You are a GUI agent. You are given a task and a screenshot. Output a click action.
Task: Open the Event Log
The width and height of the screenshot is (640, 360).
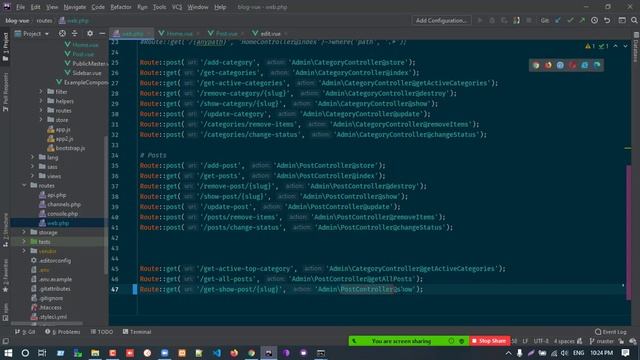click(611, 332)
